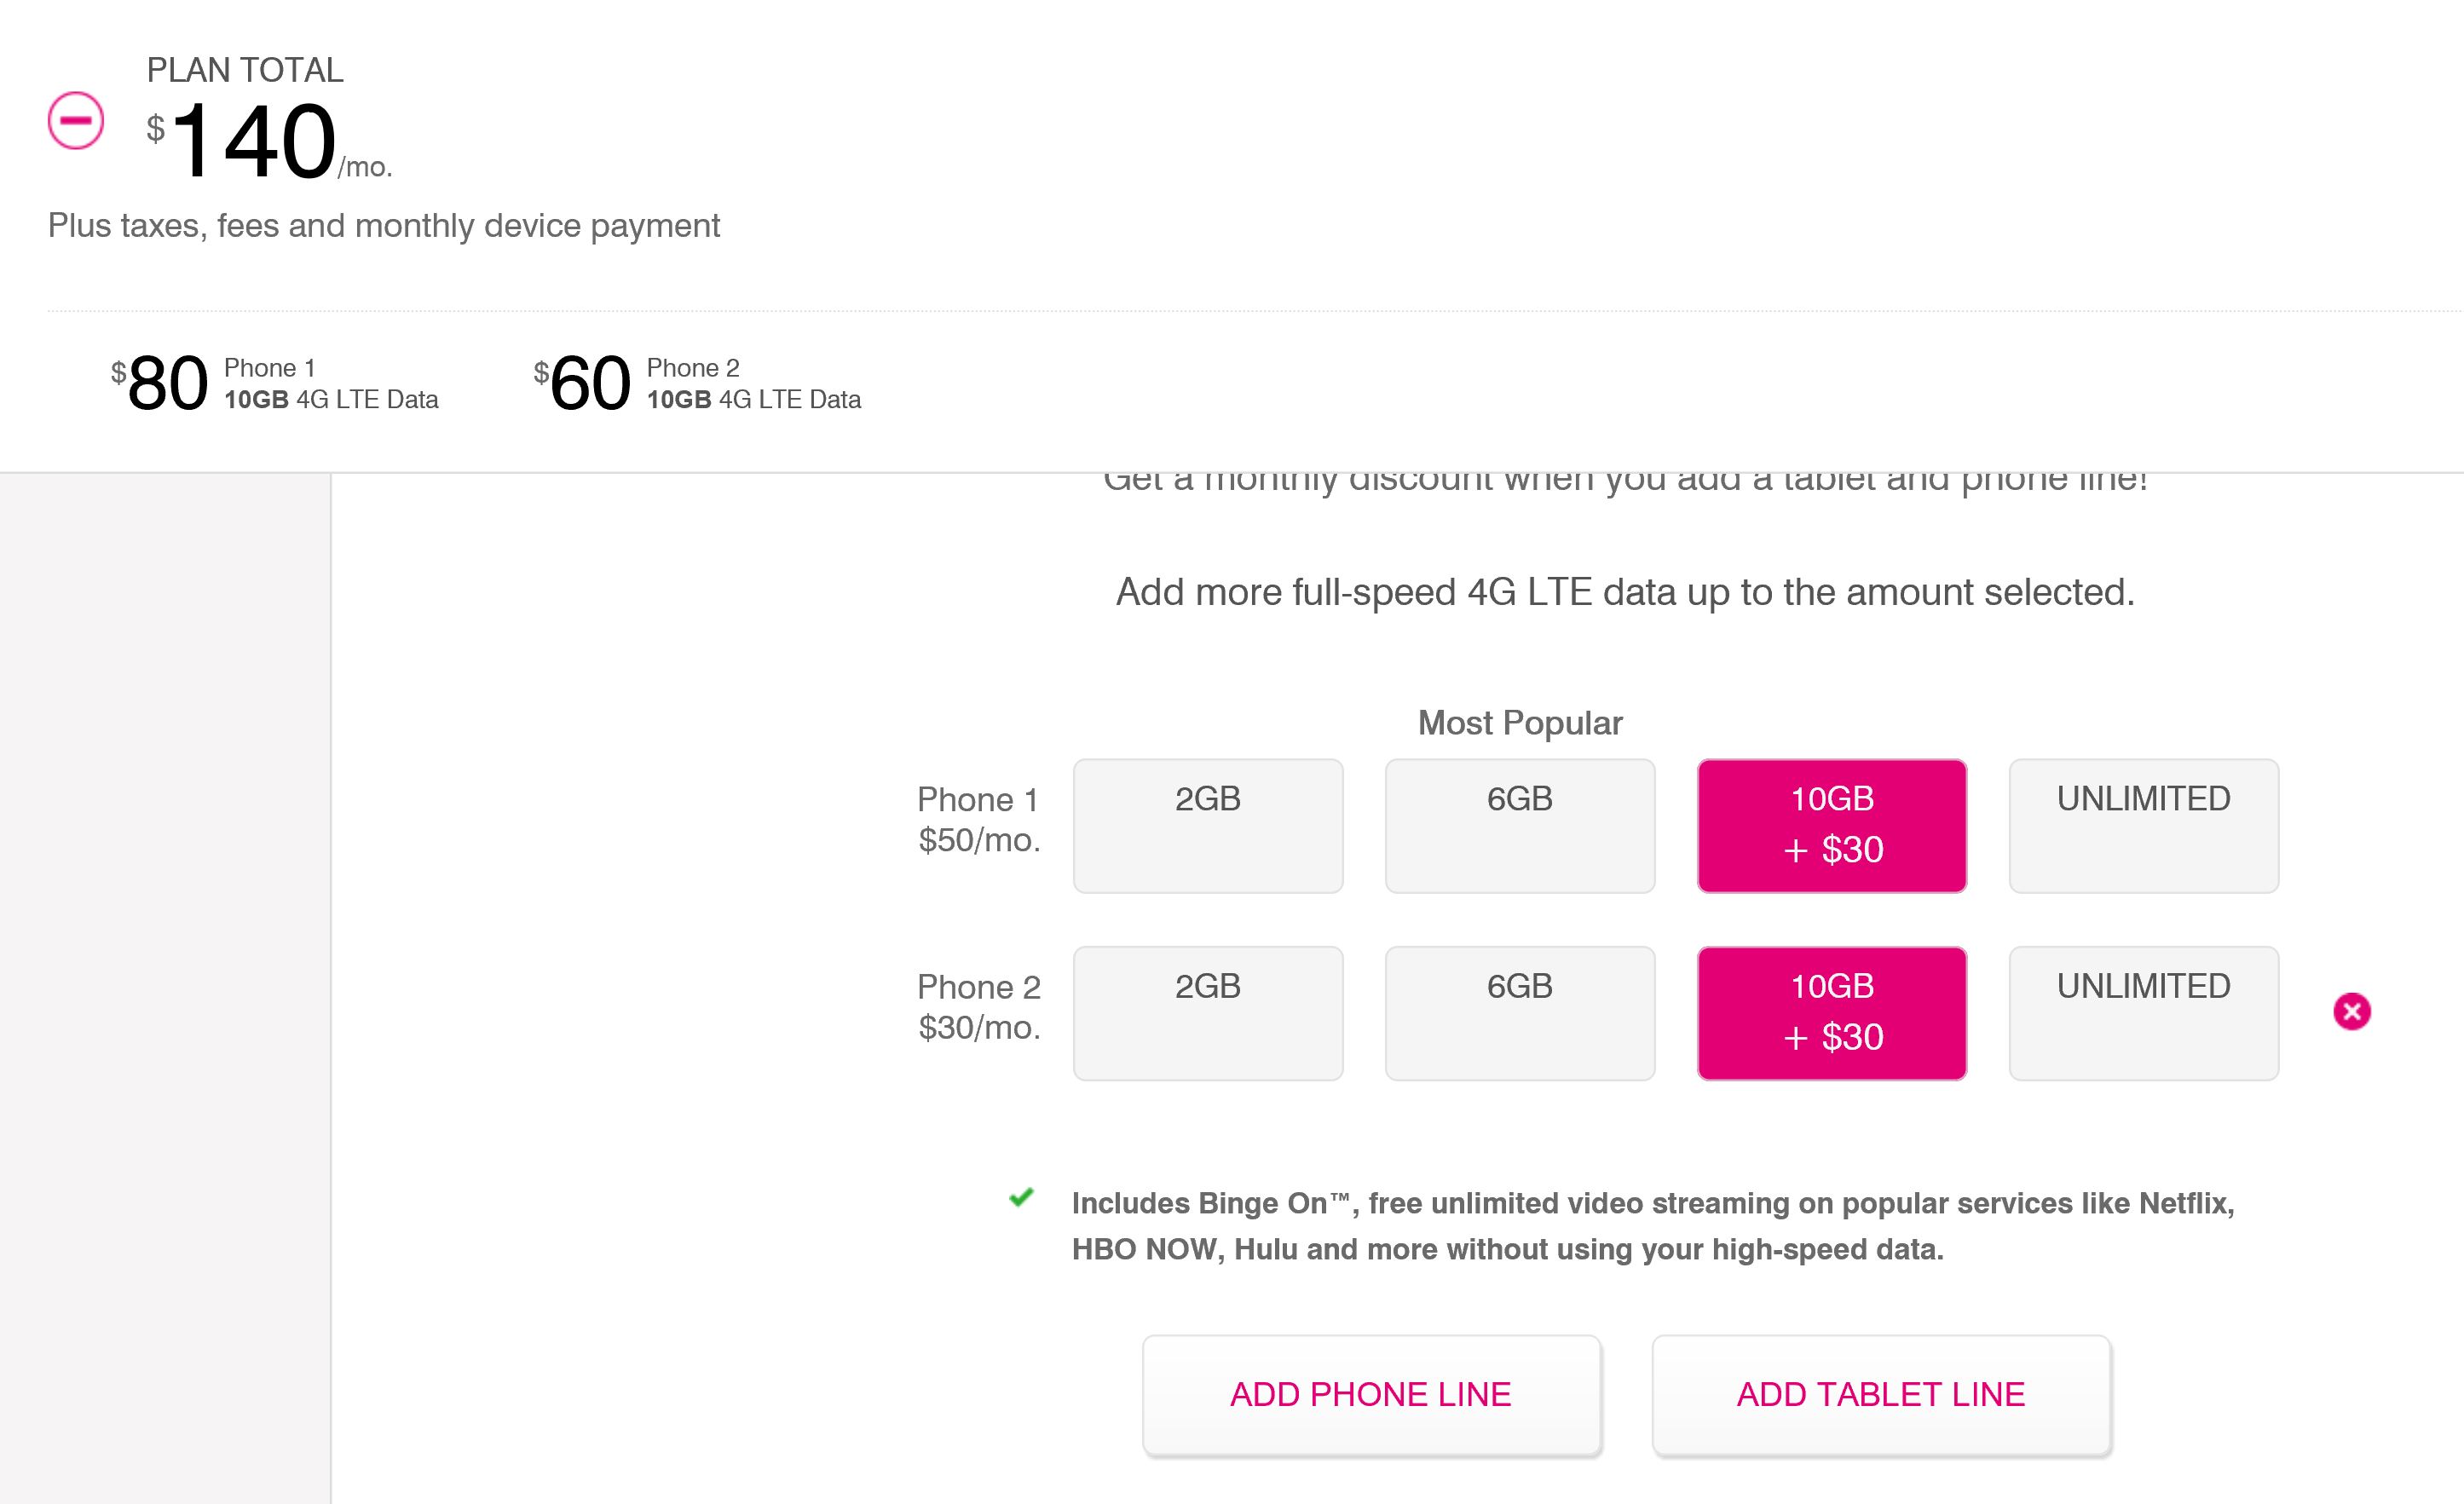Click the ADD PHONE LINE button
This screenshot has height=1504, width=2464.
(x=1372, y=1395)
